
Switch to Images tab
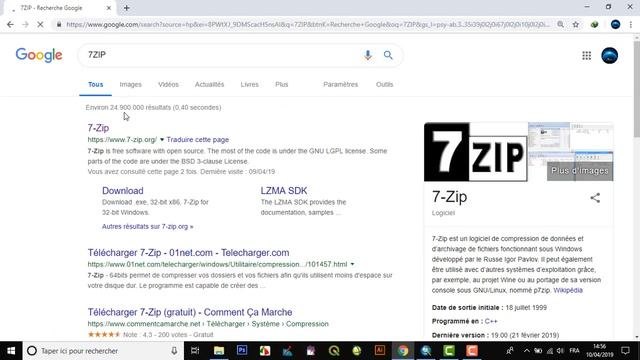[131, 84]
